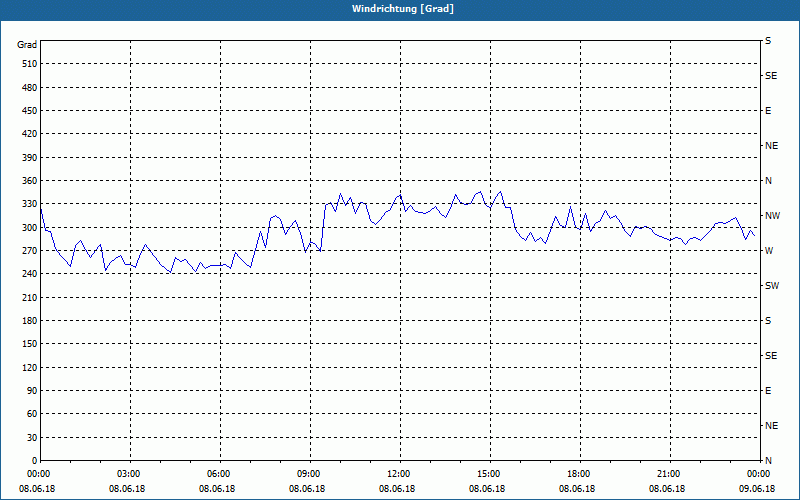Click the NW compass label
This screenshot has width=800, height=500.
[772, 216]
